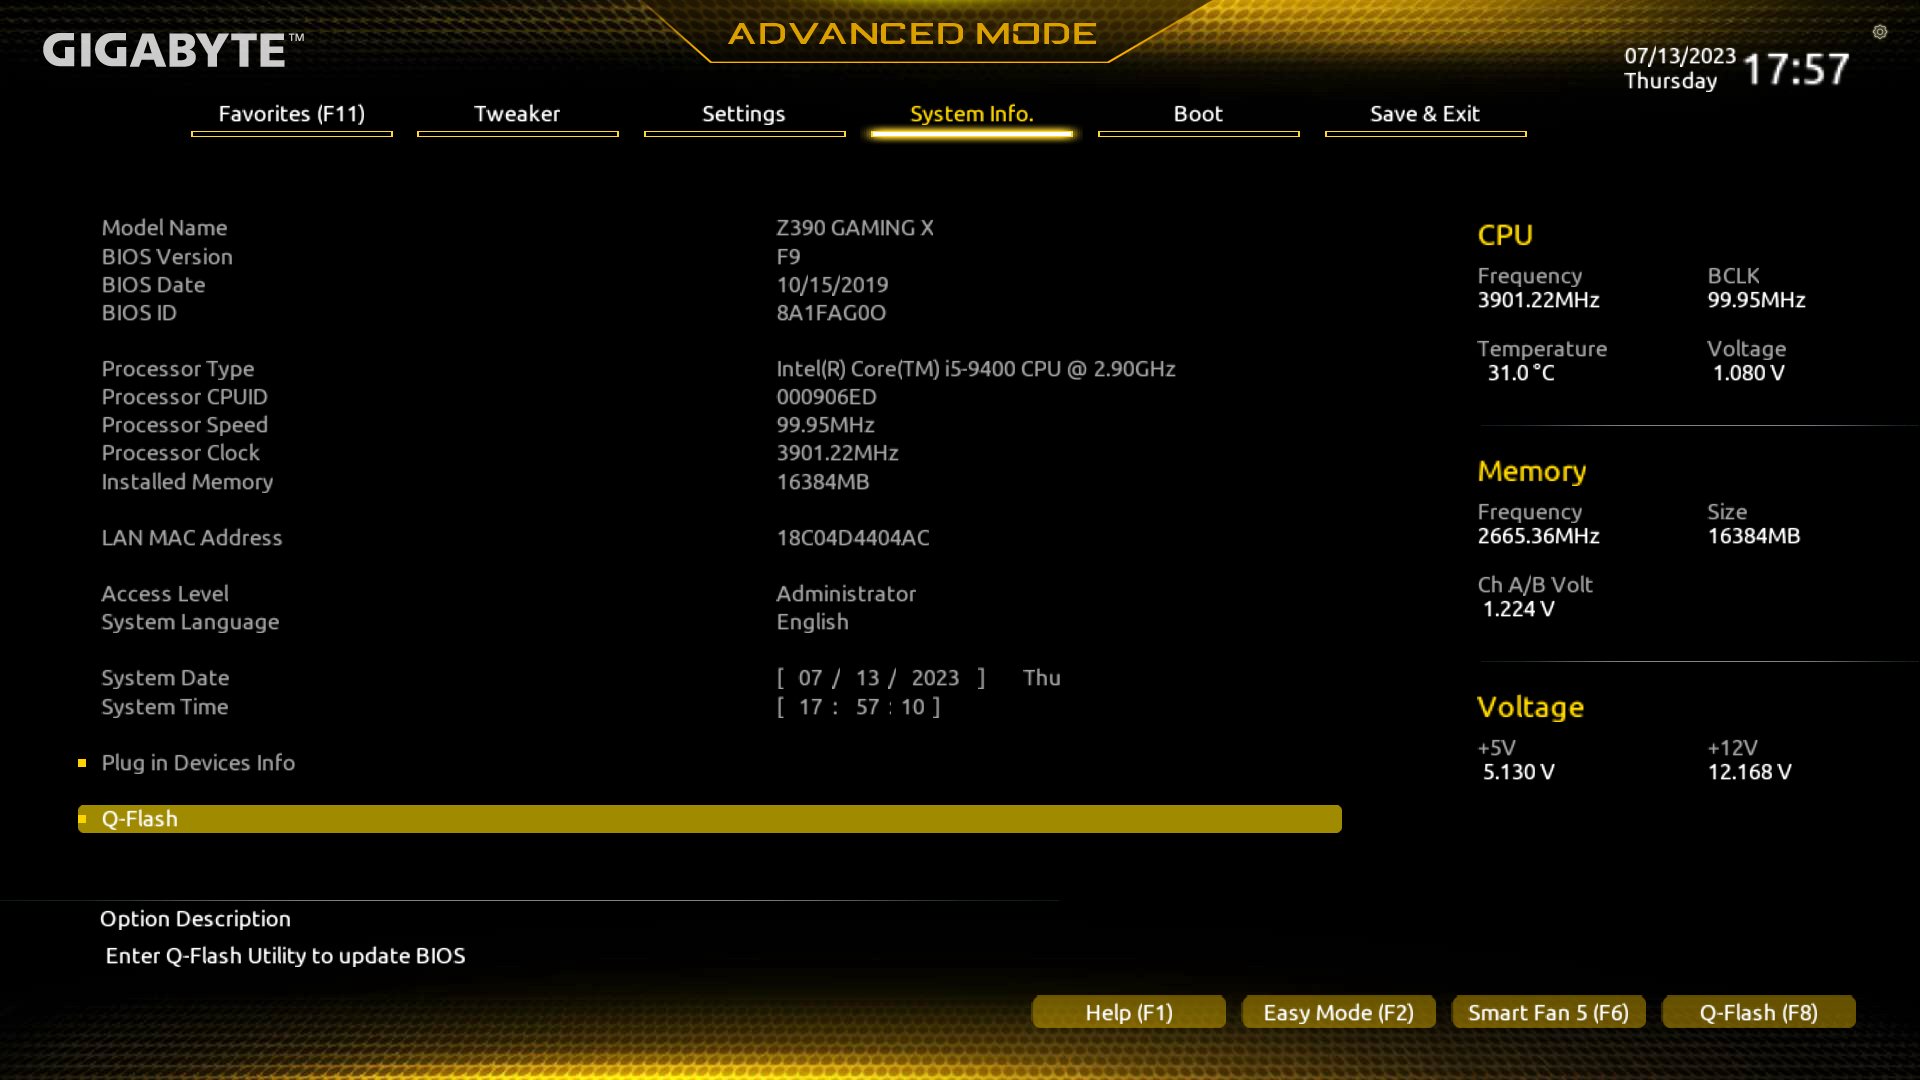Go to the Boot tab

coord(1198,114)
